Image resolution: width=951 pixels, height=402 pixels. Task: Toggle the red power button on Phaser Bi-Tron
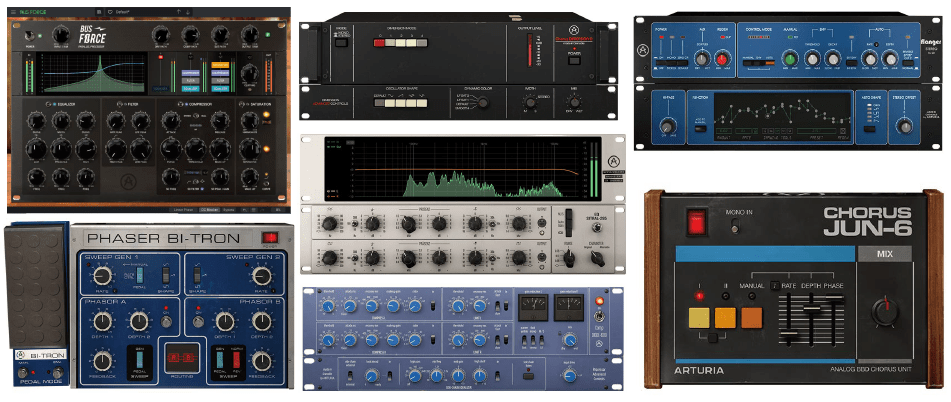click(270, 237)
